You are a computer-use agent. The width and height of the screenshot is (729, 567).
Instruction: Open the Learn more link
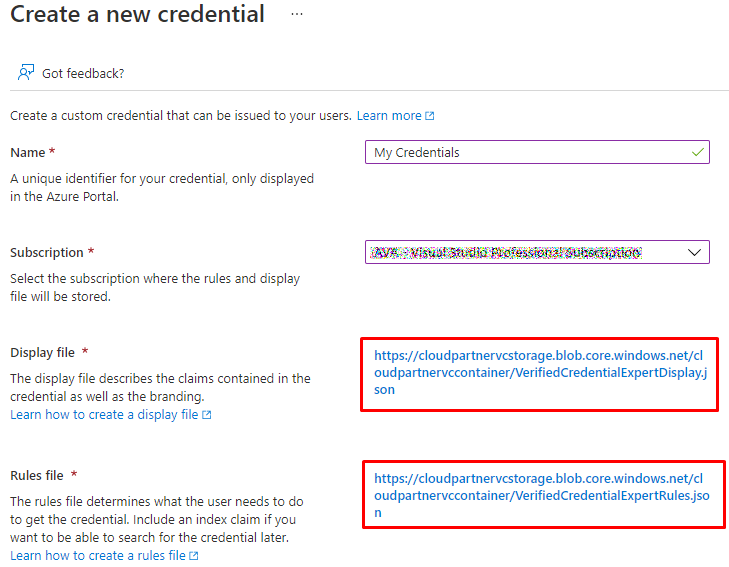tap(389, 116)
